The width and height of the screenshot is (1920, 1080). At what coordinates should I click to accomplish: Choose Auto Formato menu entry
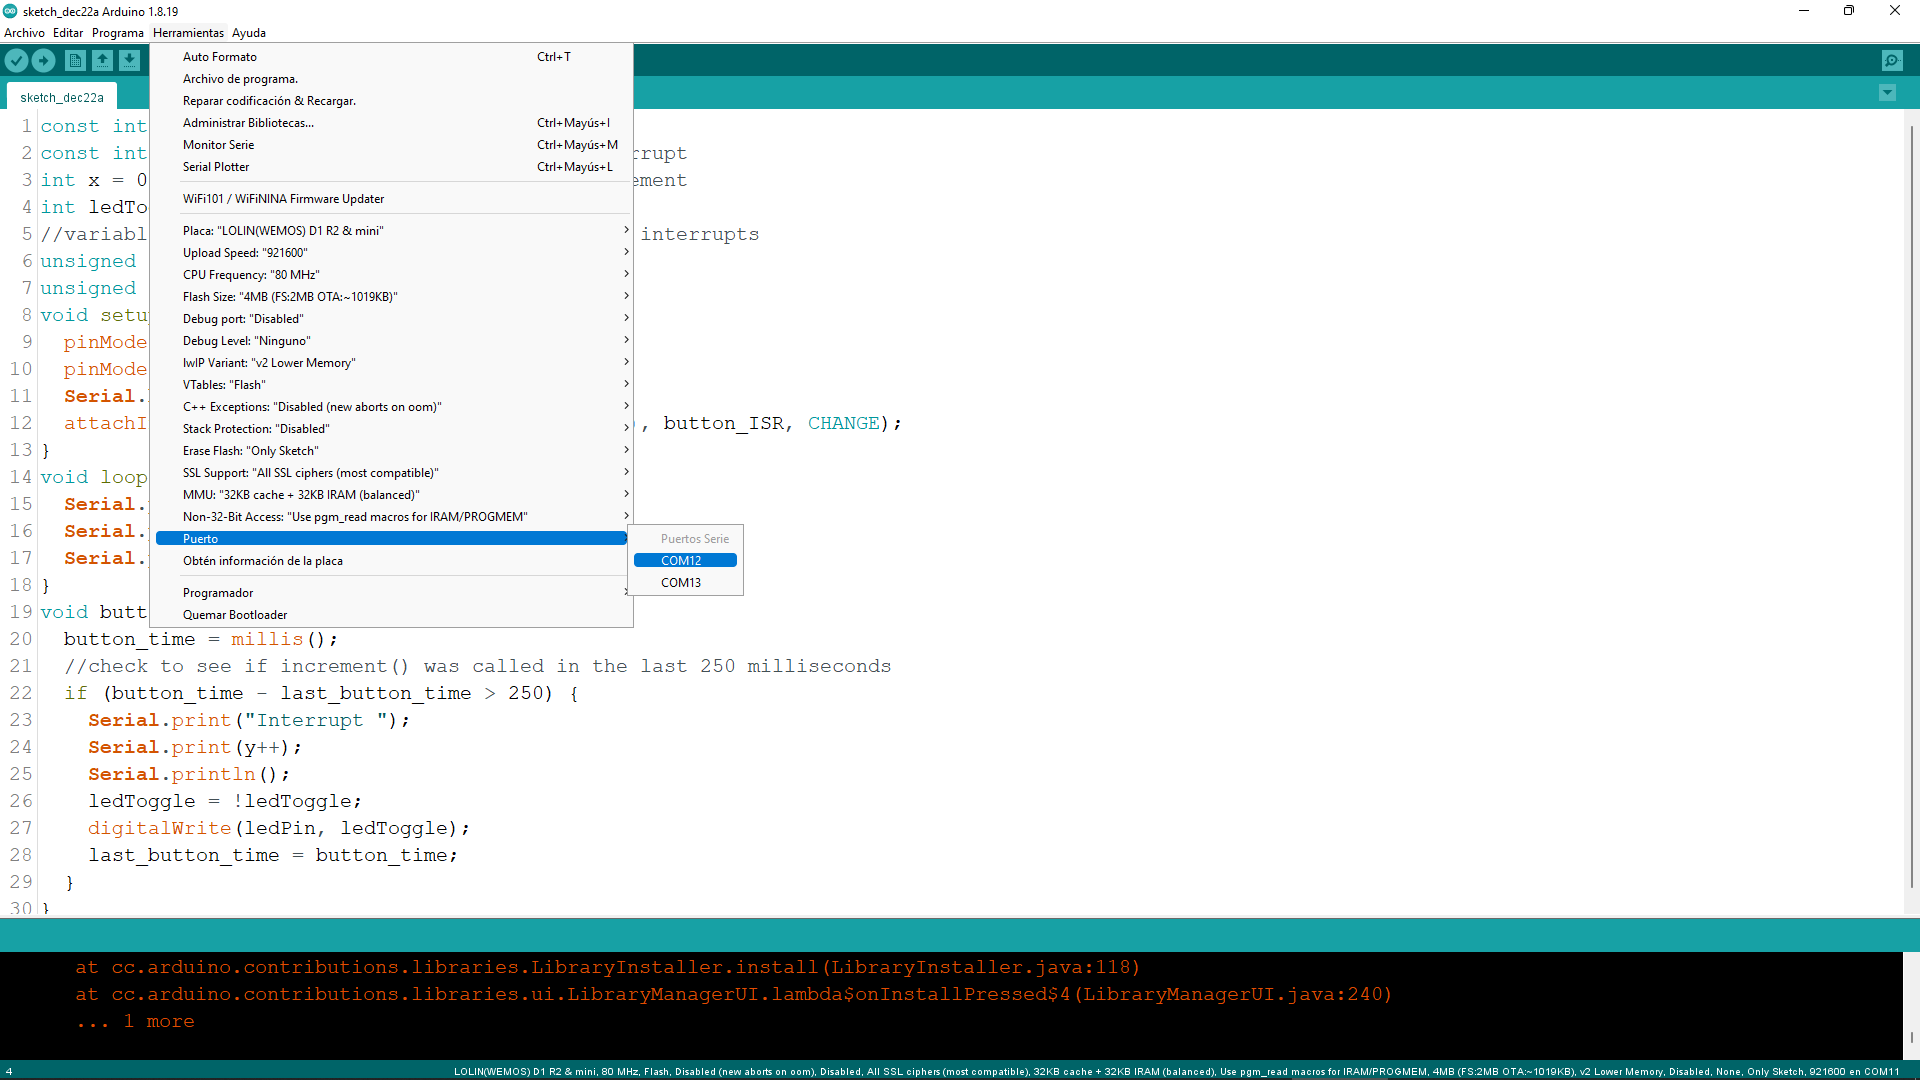(x=220, y=57)
